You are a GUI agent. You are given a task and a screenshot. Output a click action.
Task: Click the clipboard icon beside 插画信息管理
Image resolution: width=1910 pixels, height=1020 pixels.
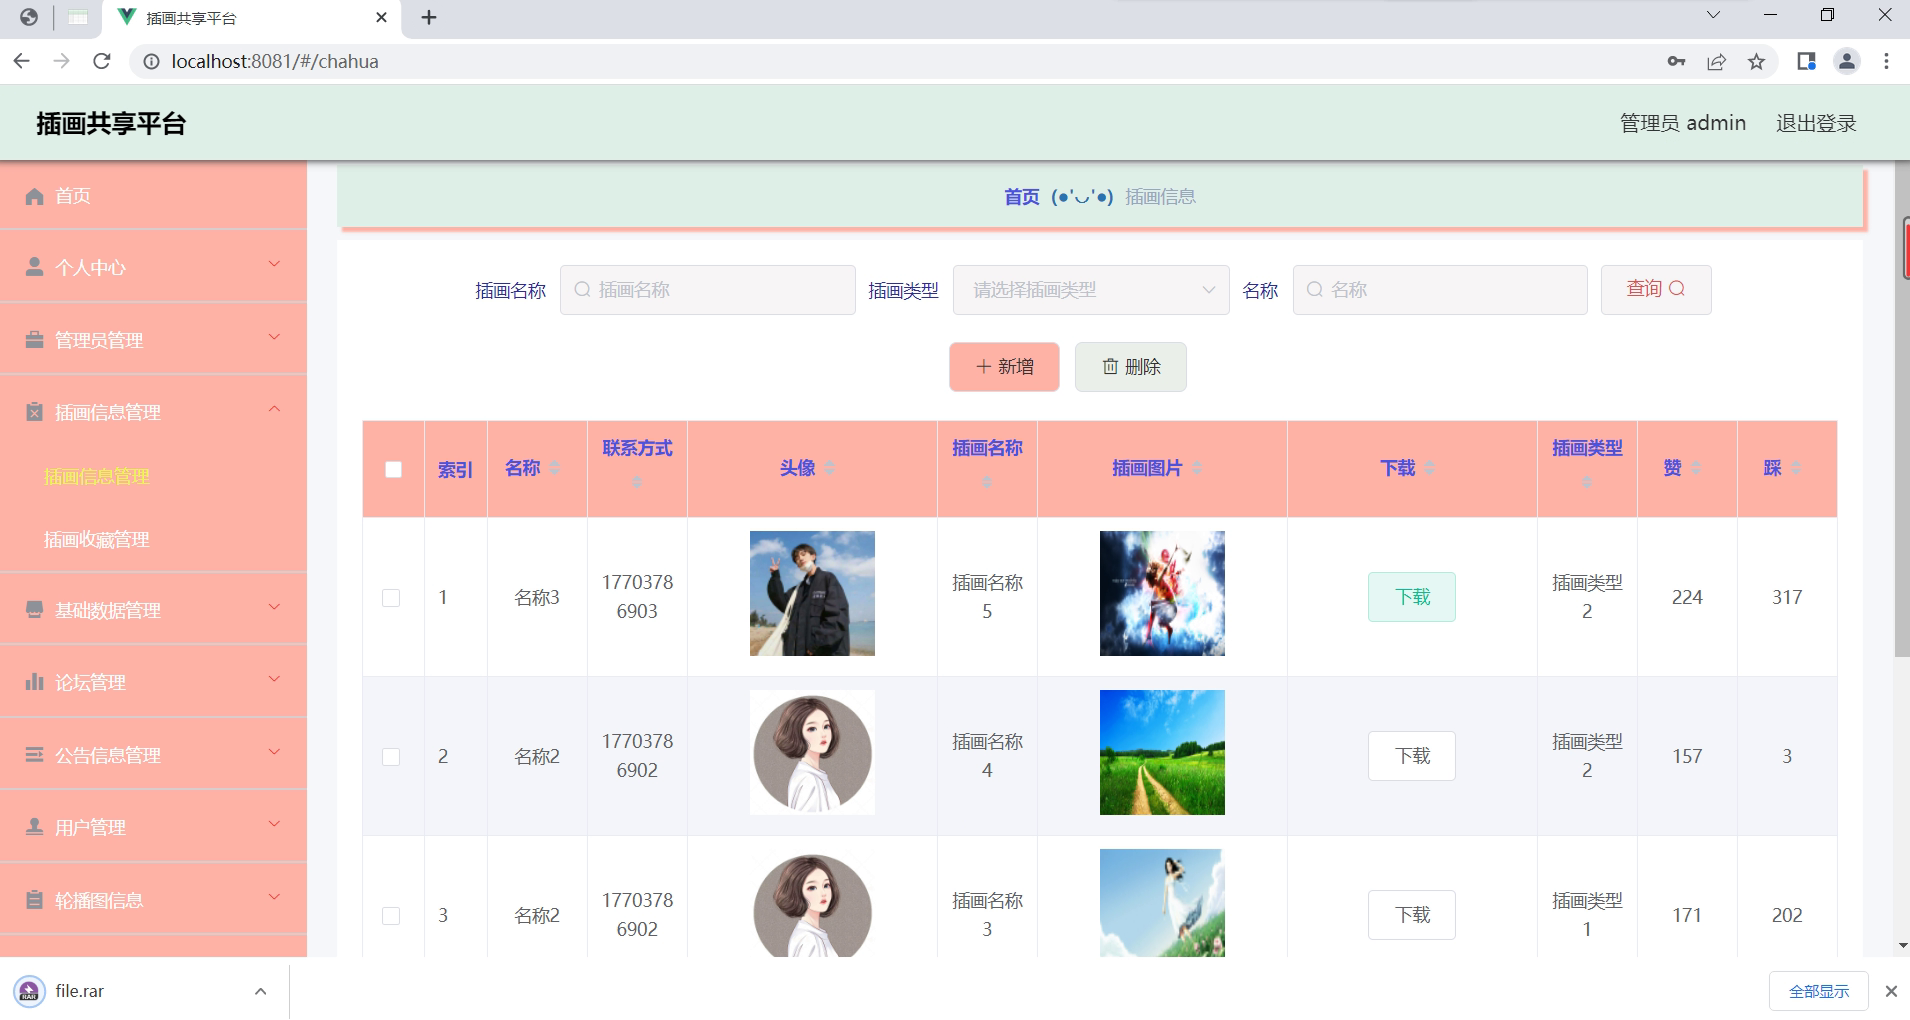pyautogui.click(x=34, y=412)
